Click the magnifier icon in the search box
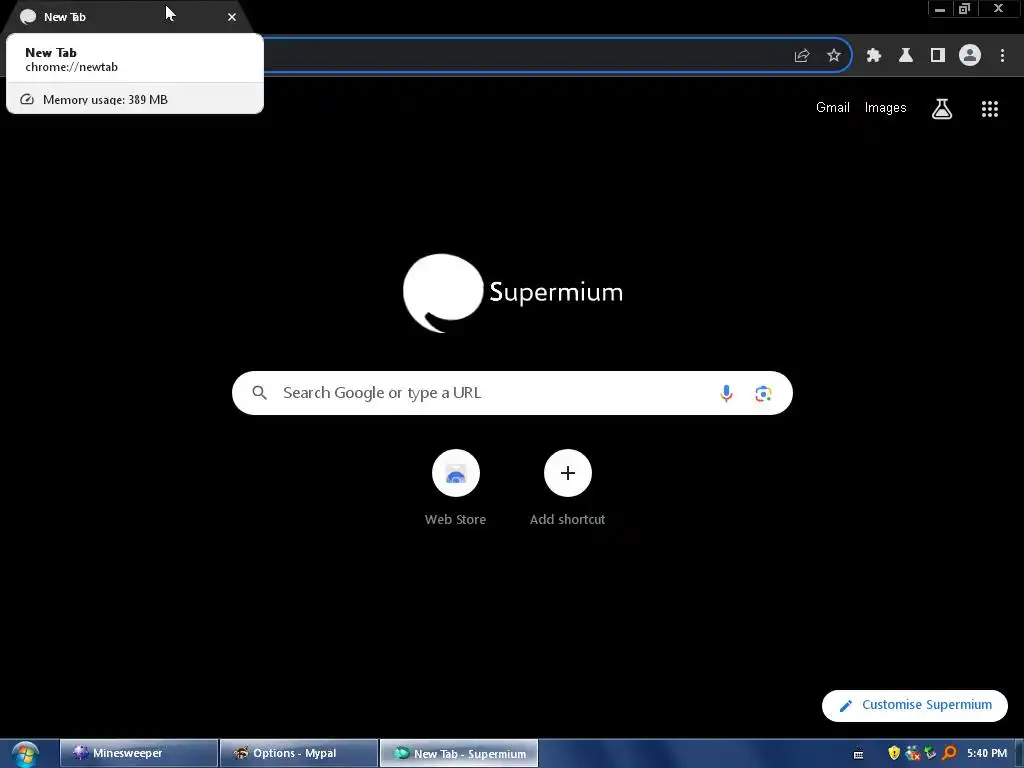This screenshot has height=768, width=1024. pos(259,392)
